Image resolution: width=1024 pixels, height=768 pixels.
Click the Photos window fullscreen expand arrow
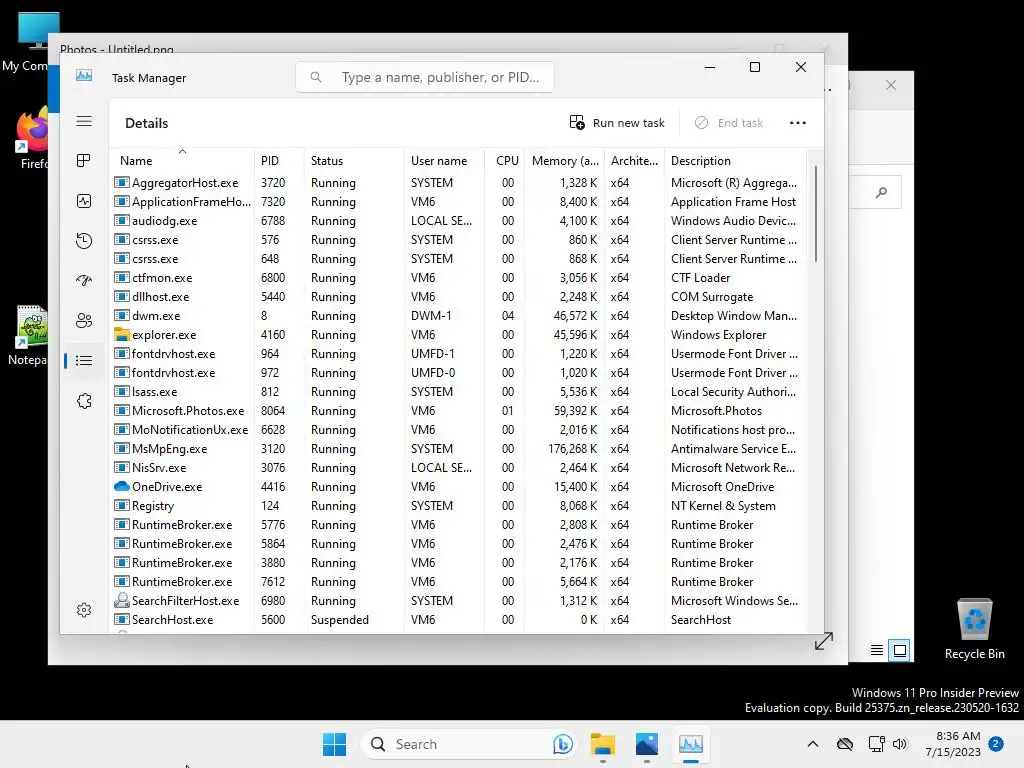824,641
